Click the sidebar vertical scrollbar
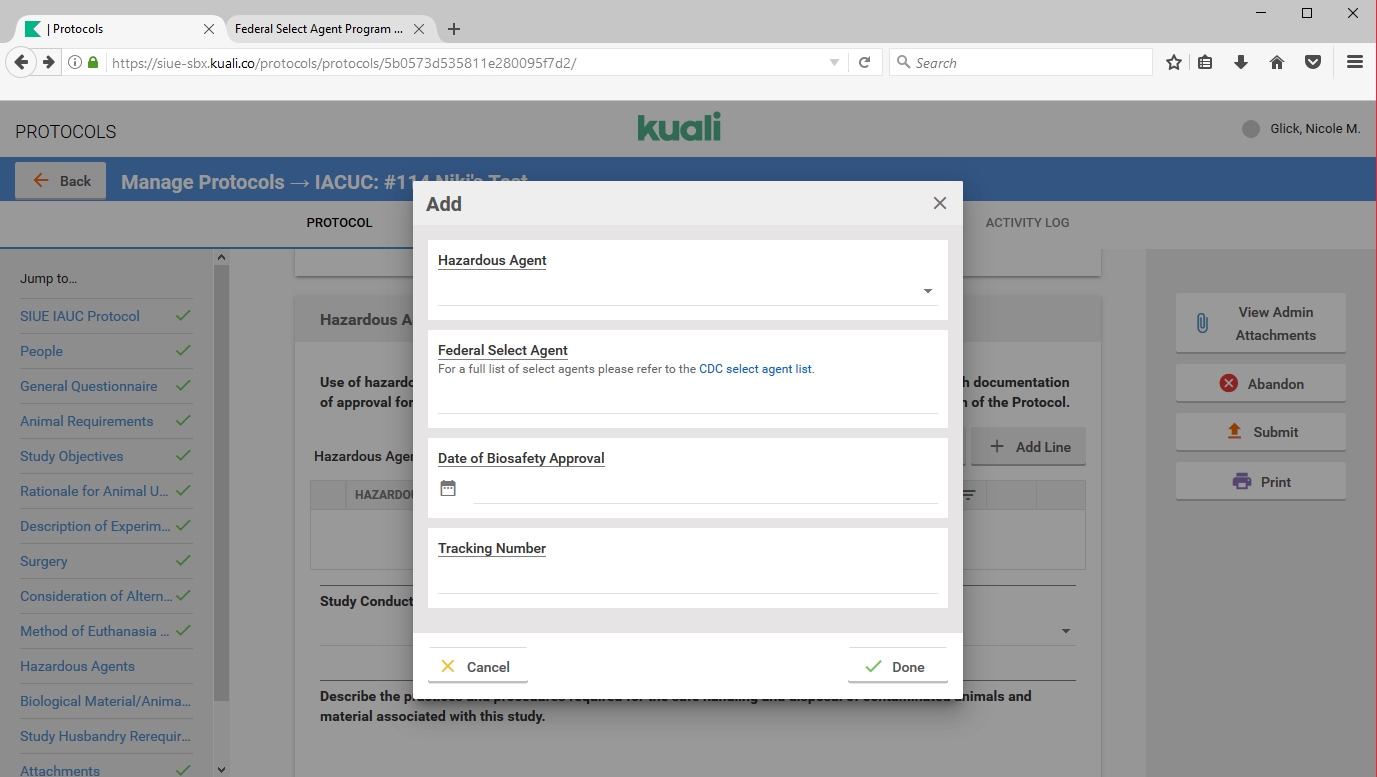The image size is (1377, 777). 222,480
